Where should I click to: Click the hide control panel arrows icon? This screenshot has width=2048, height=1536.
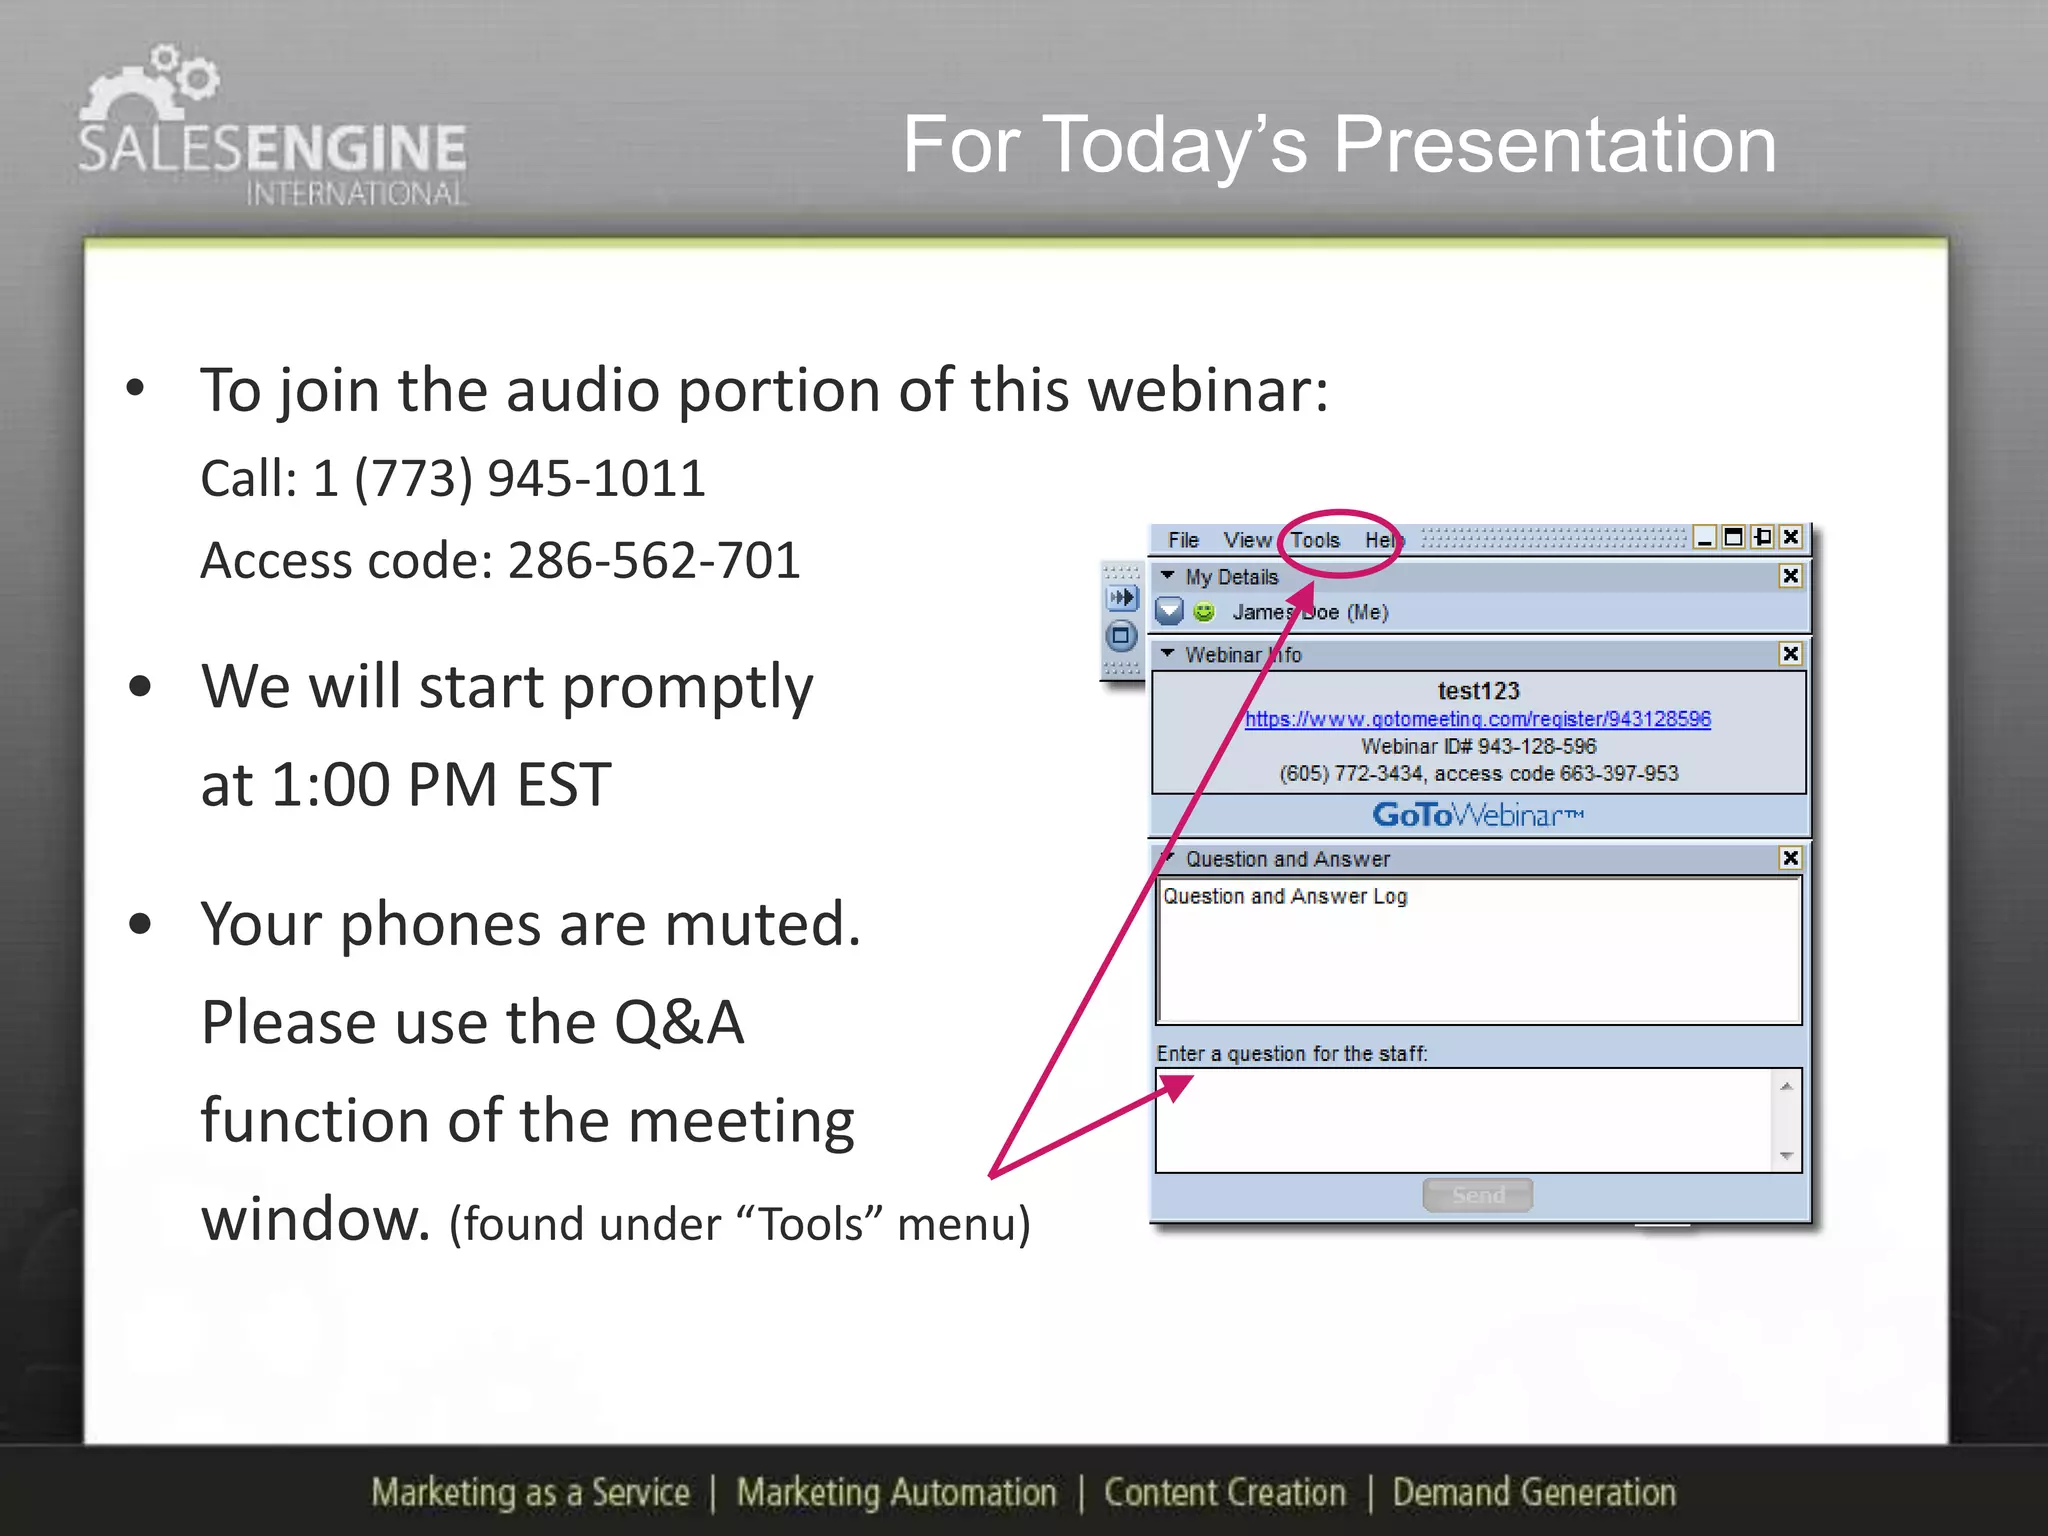click(x=1122, y=598)
